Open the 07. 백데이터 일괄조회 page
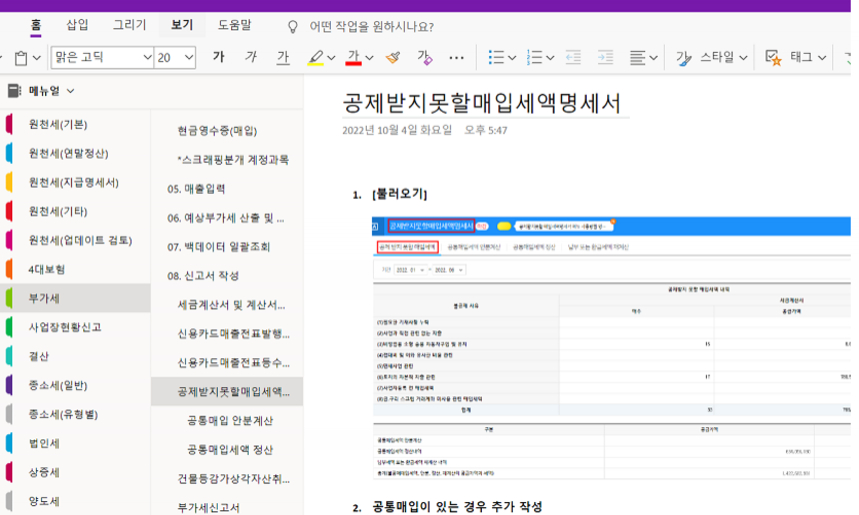This screenshot has width=859, height=515. pyautogui.click(x=227, y=247)
